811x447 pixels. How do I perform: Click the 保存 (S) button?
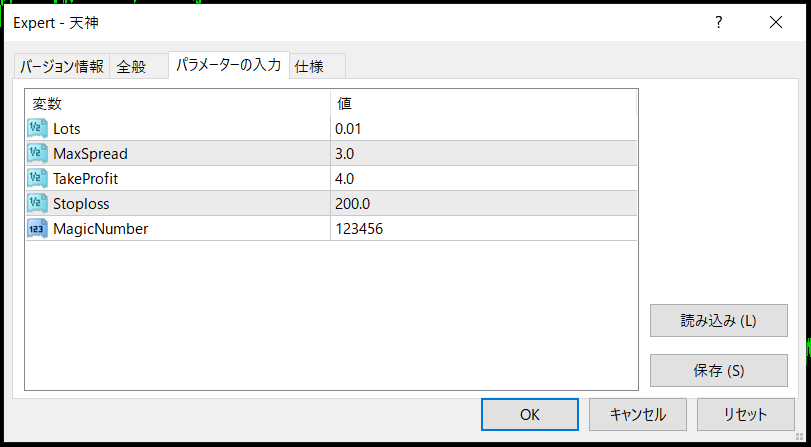pos(718,370)
